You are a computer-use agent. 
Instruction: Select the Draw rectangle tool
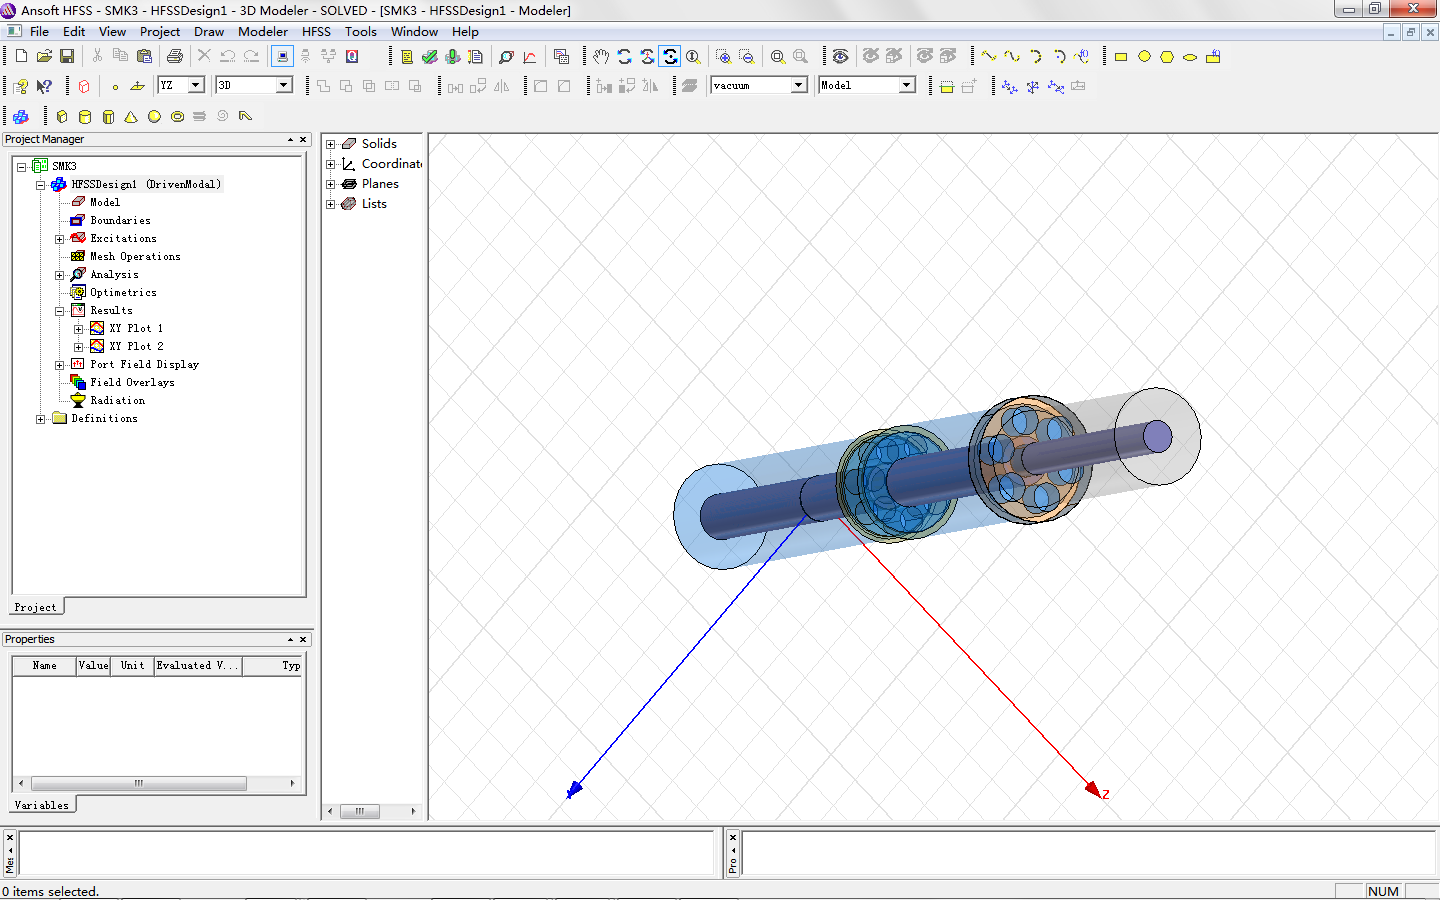pos(1121,57)
